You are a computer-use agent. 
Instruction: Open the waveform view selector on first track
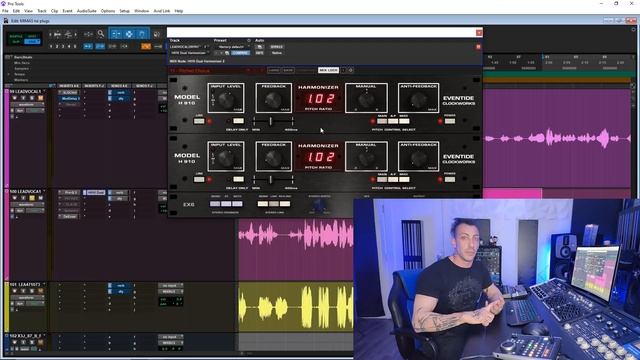27,104
